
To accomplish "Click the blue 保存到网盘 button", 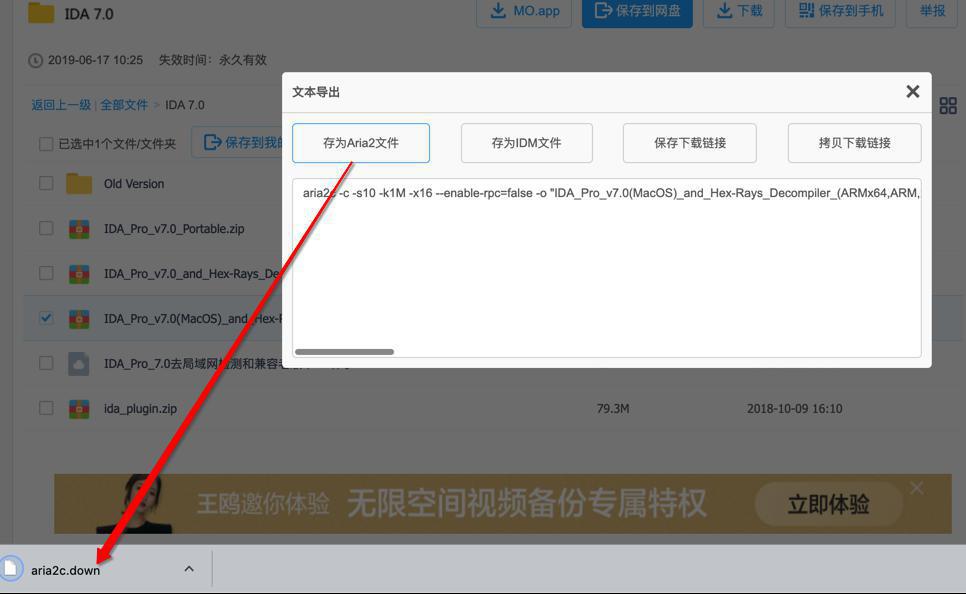I will coord(637,11).
